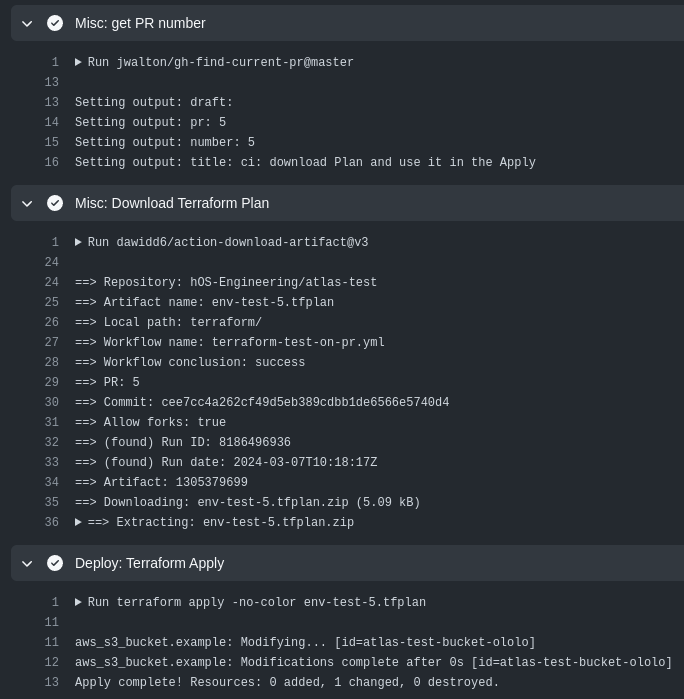Expand the 'Extracting: env-test-5.tfplan.zip' log group
The width and height of the screenshot is (684, 699).
(x=79, y=522)
